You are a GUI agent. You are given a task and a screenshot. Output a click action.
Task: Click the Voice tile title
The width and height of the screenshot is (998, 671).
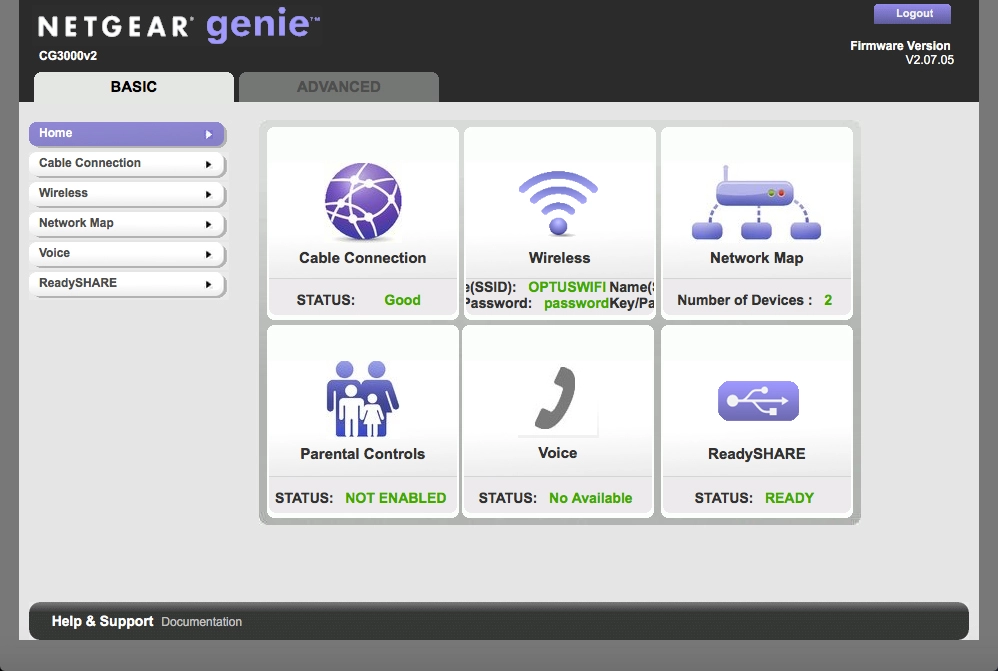coord(558,453)
